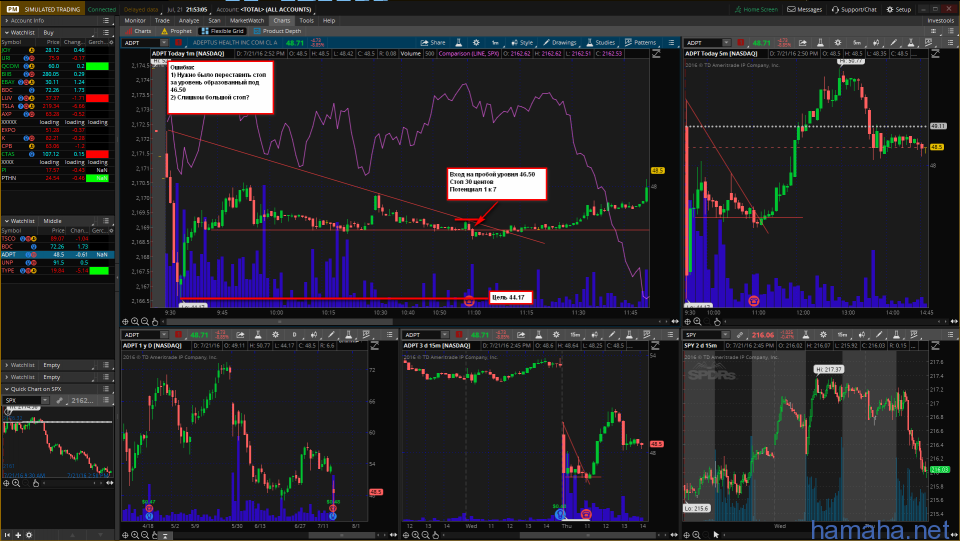Open settings gear on ADPT 5m chart
This screenshot has height=541, width=960.
click(x=838, y=43)
